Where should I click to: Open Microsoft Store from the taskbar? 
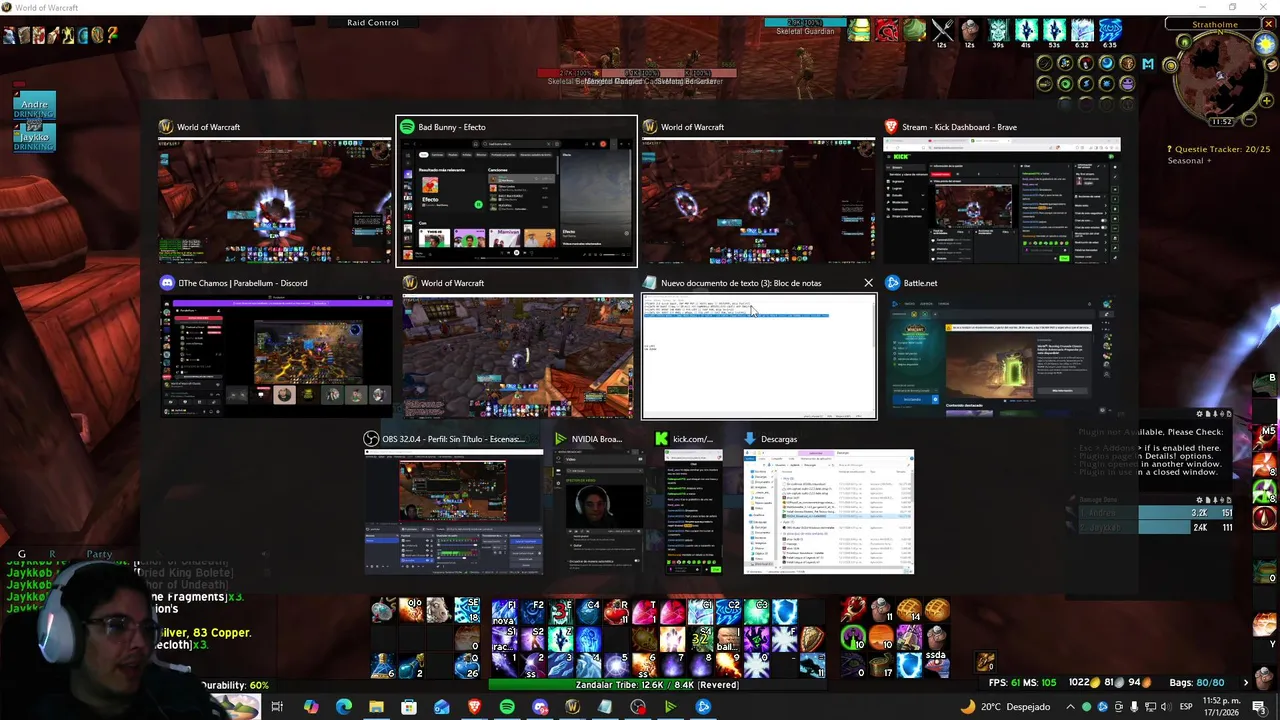[409, 707]
